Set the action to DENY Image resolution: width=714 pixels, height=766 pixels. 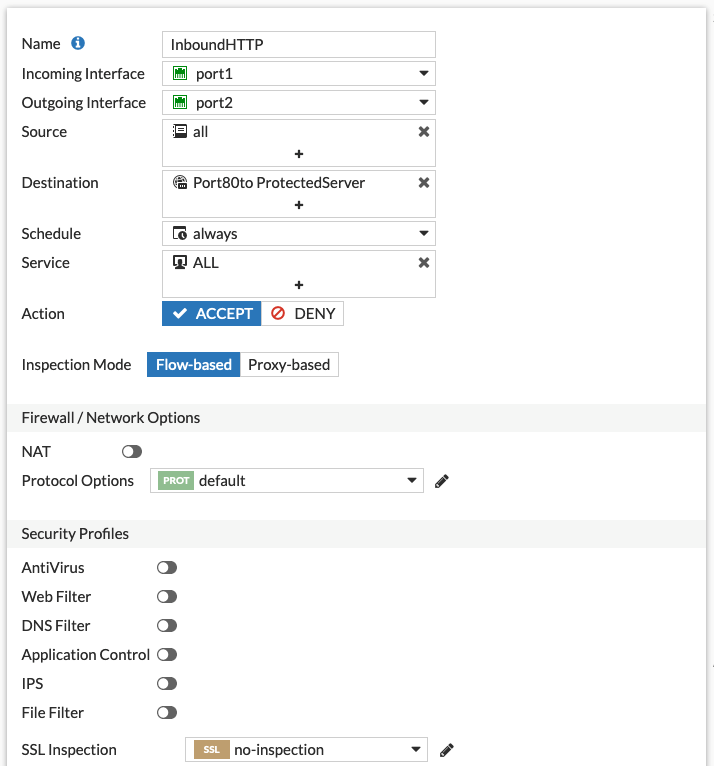click(x=303, y=314)
